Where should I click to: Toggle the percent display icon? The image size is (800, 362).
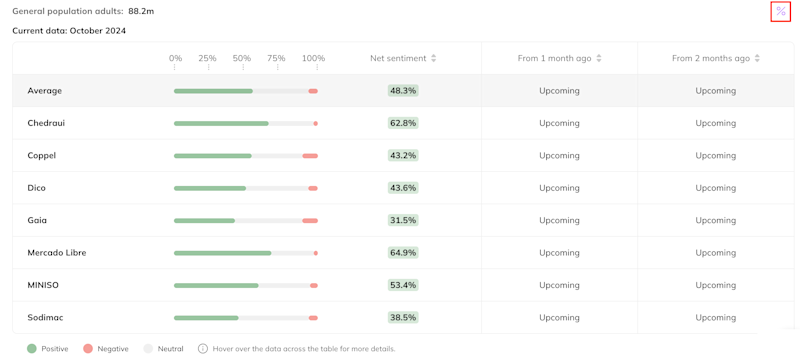(781, 11)
